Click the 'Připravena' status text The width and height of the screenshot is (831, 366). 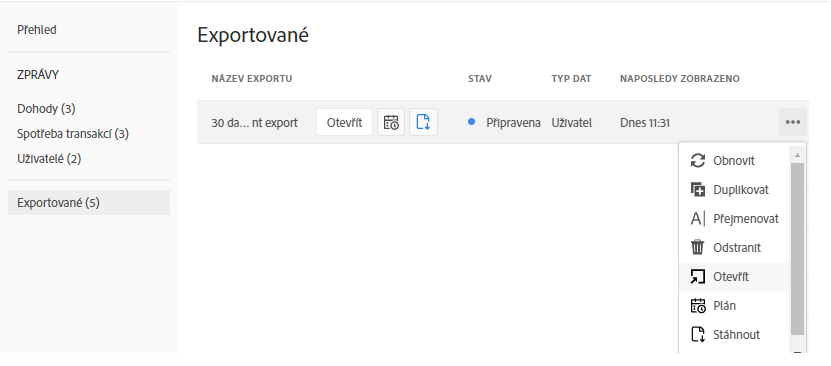point(514,123)
